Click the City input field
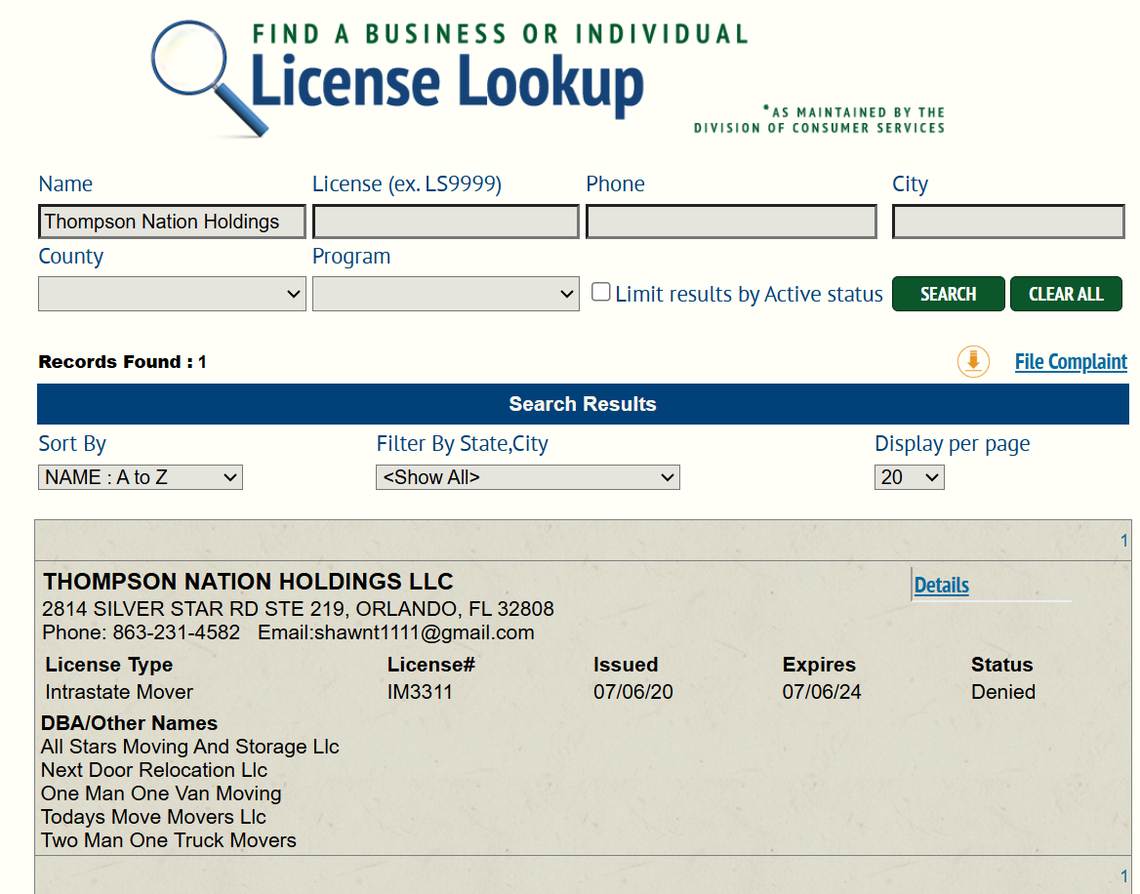1140x894 pixels. (1007, 221)
